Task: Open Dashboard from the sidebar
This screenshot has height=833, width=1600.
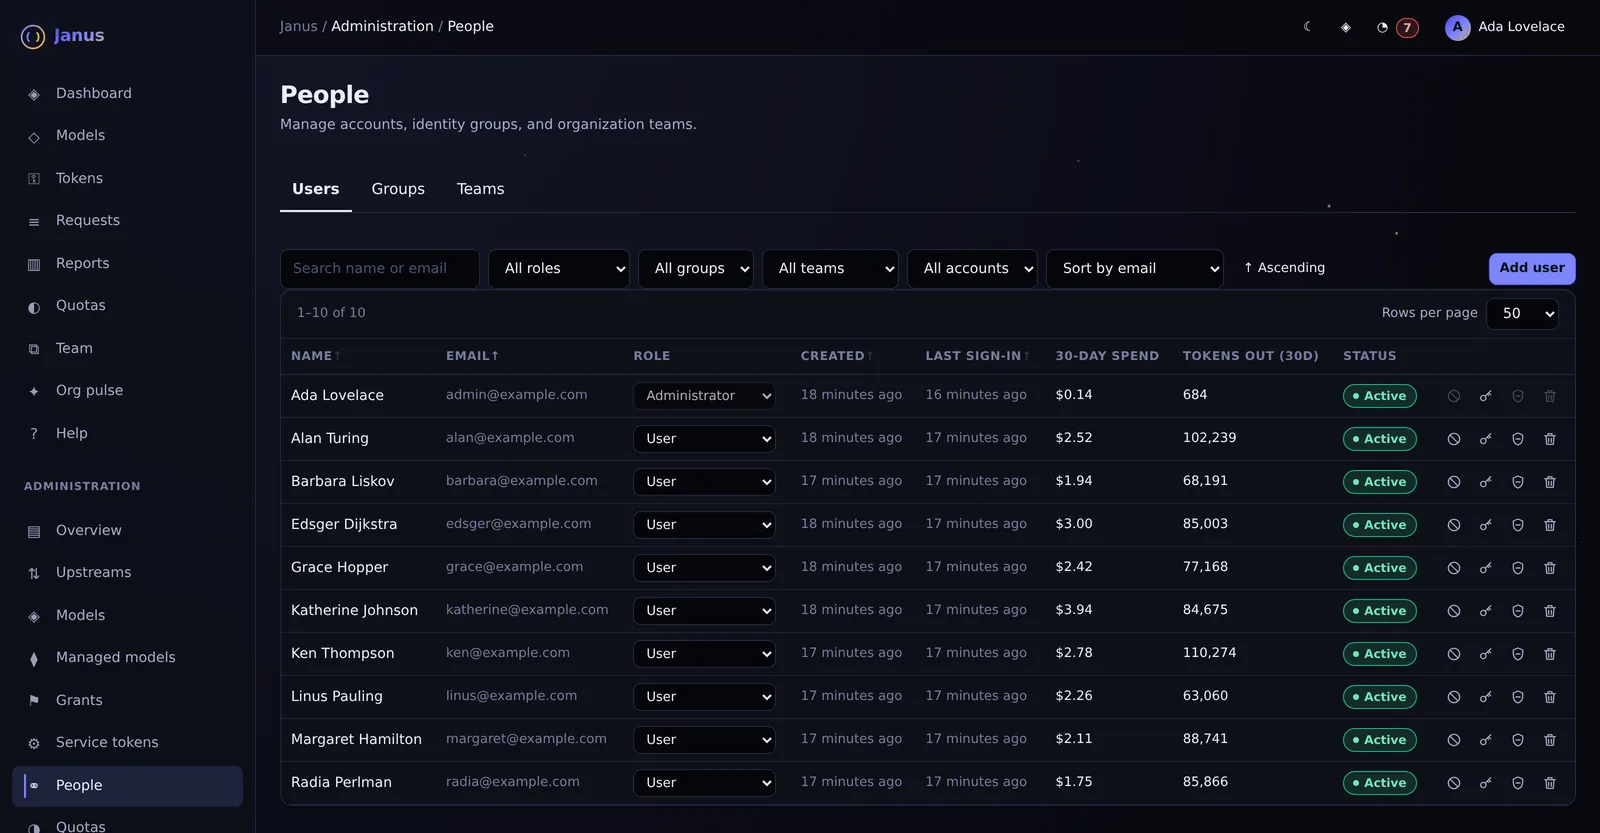Action: tap(127, 93)
